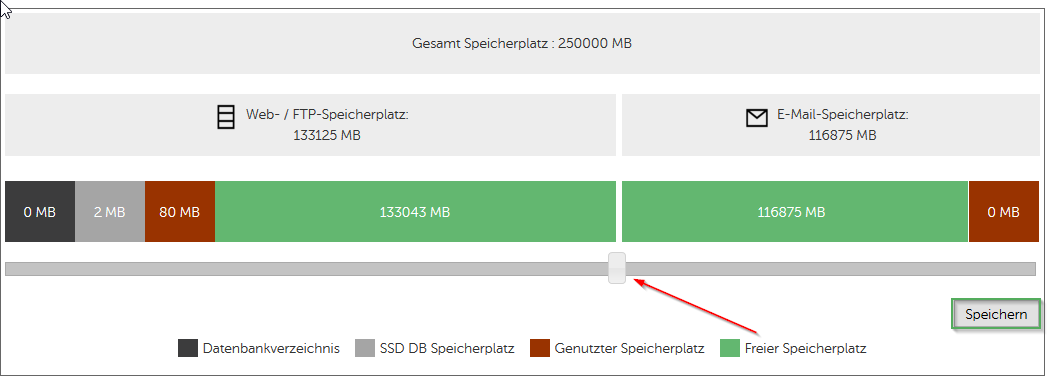Select the 116875 MB free e-mail storage segment
The image size is (1050, 378).
pos(795,212)
